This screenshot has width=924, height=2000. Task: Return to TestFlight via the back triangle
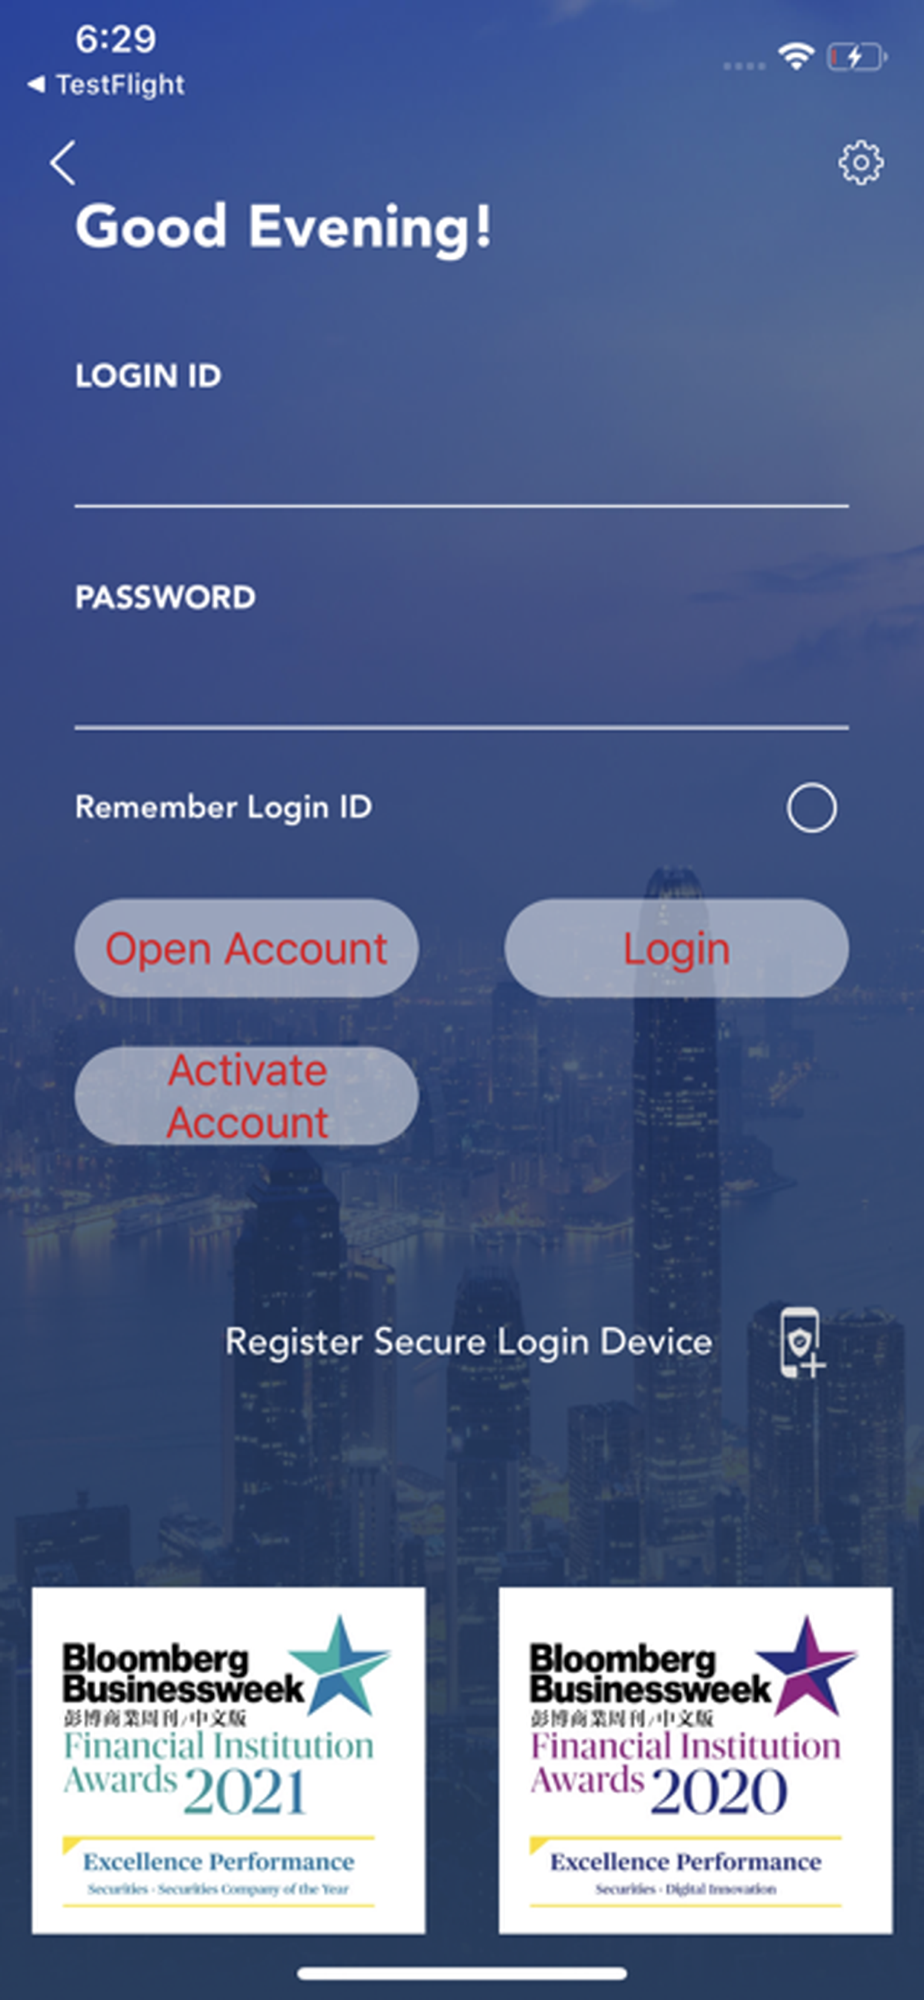tap(36, 84)
